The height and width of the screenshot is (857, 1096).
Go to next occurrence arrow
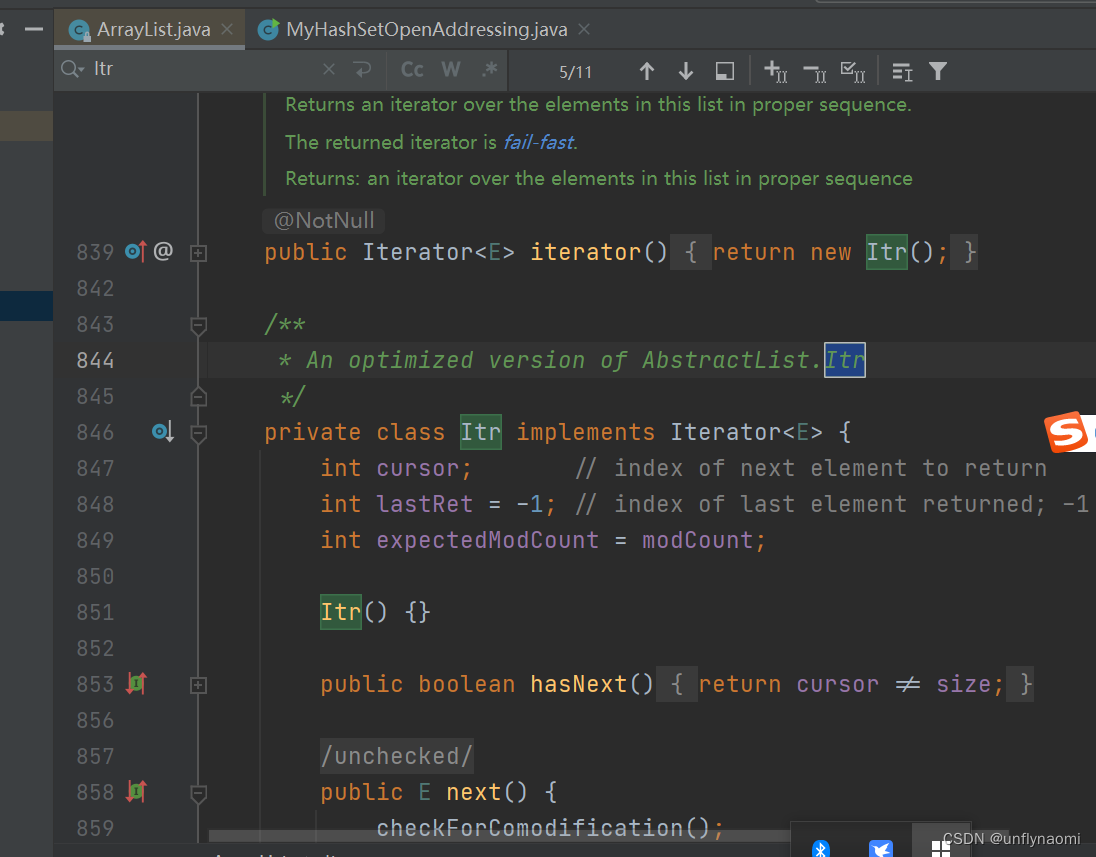[x=686, y=71]
